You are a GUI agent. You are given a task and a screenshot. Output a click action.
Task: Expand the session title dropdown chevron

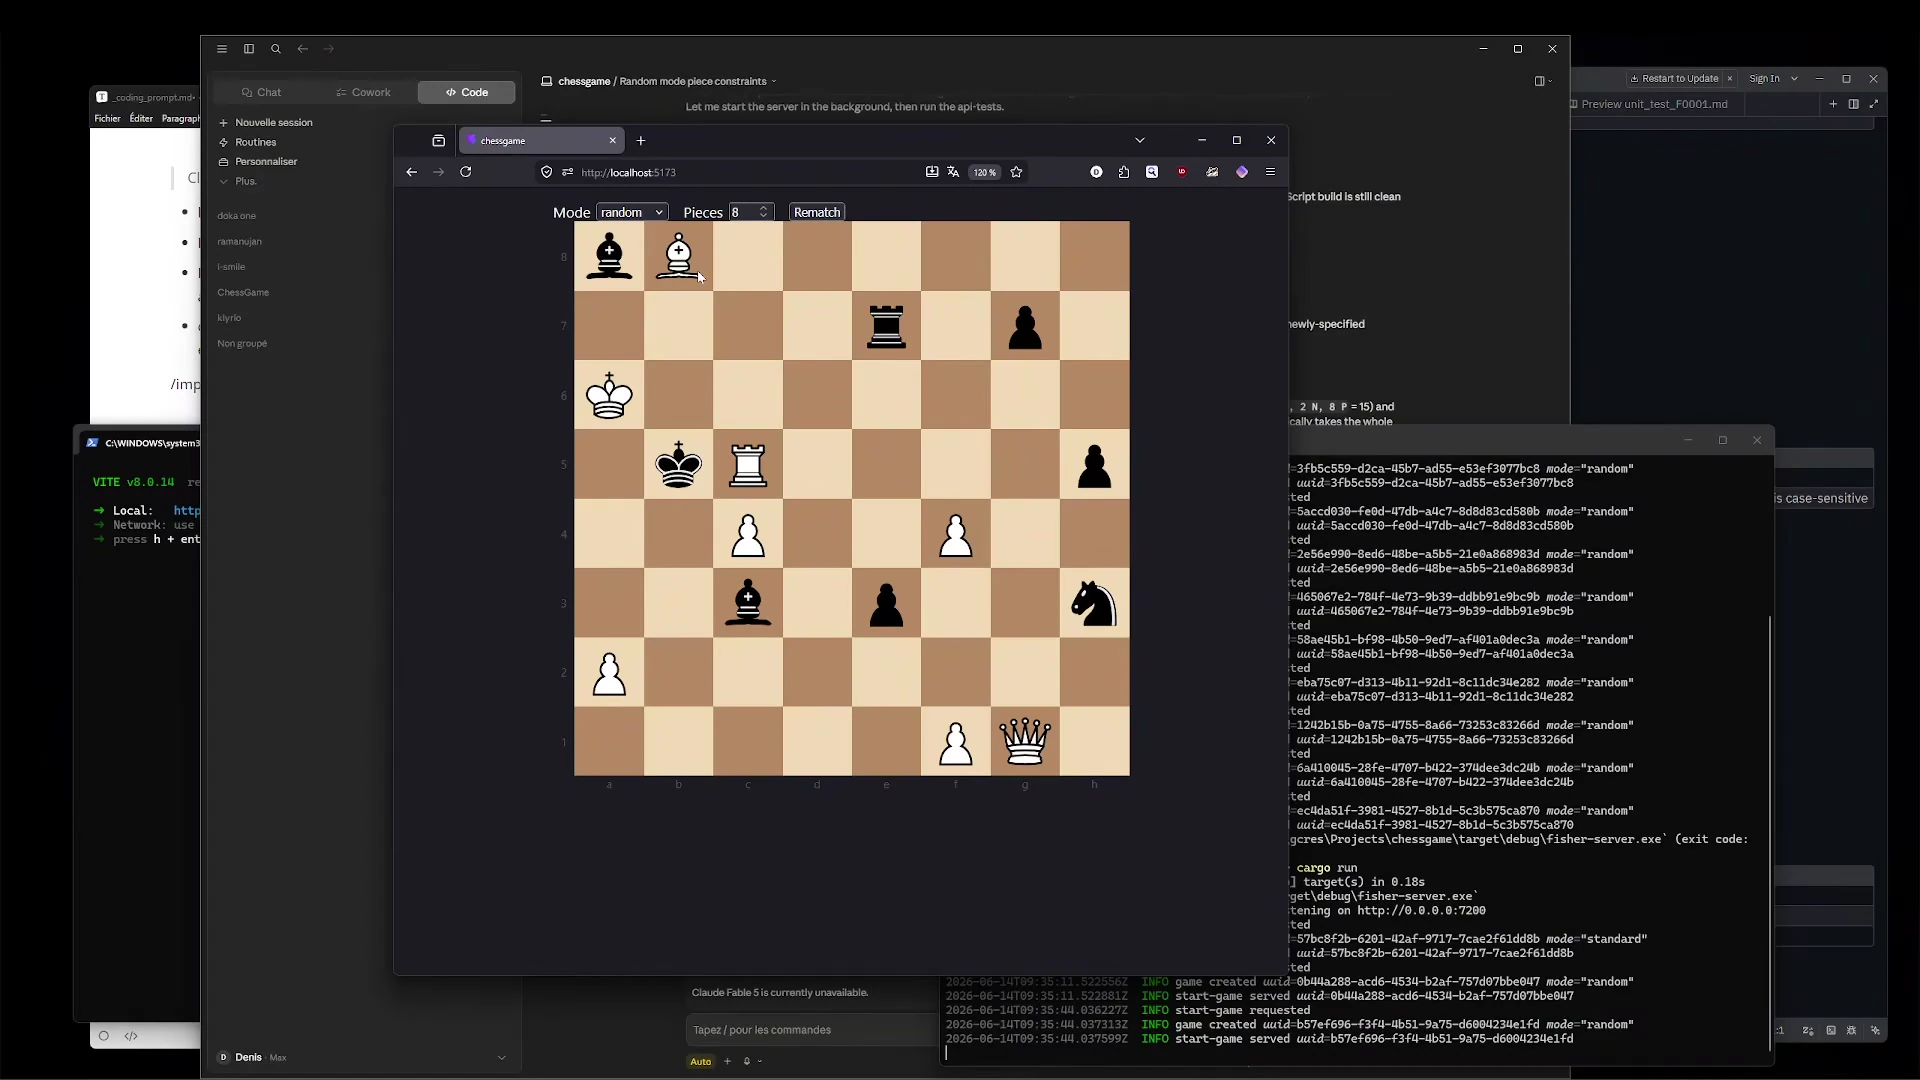tap(774, 82)
